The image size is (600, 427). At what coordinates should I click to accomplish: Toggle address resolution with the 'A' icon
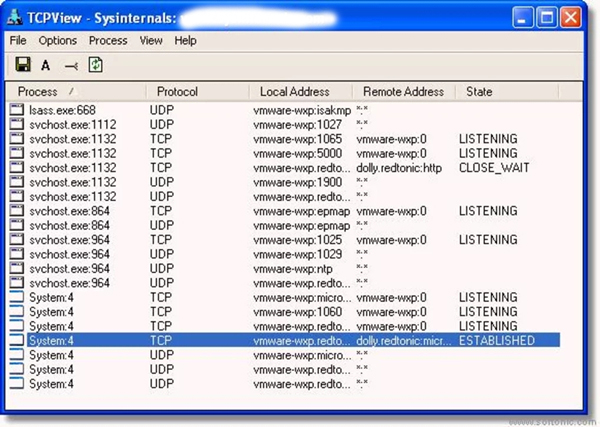tap(46, 65)
